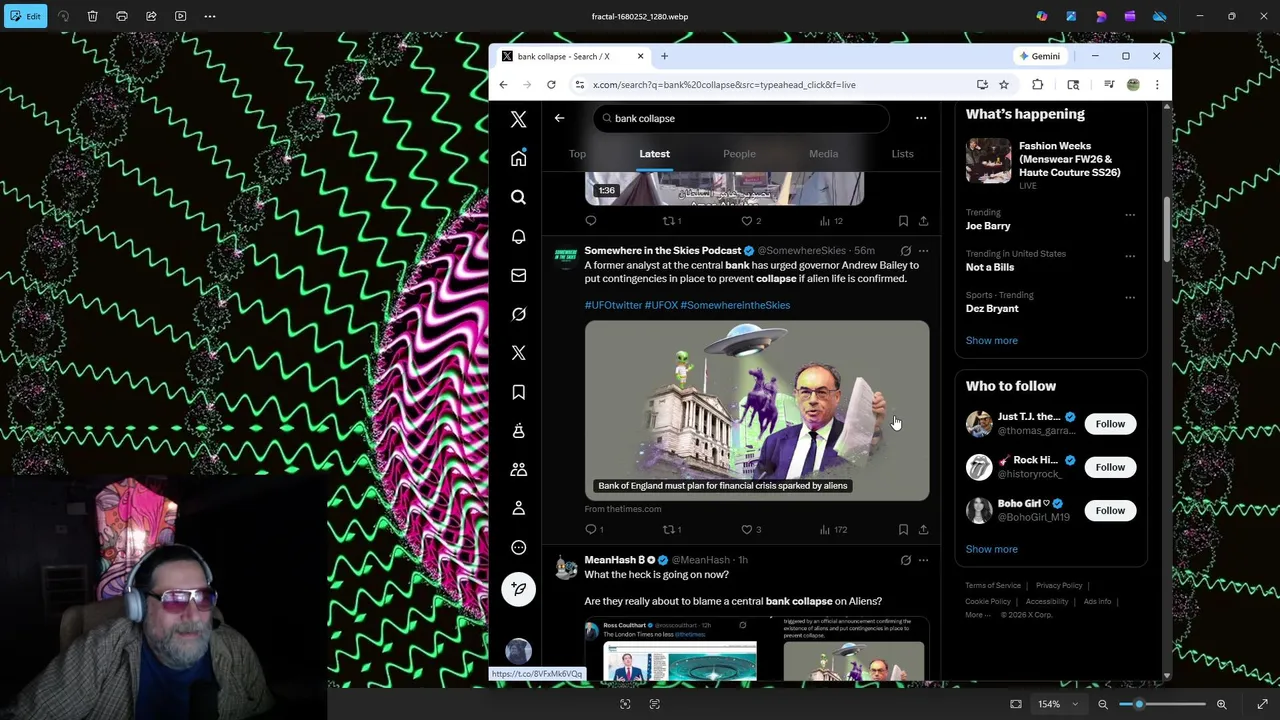1280x720 pixels.
Task: Open Chrome three-dot menu
Action: tap(1157, 85)
